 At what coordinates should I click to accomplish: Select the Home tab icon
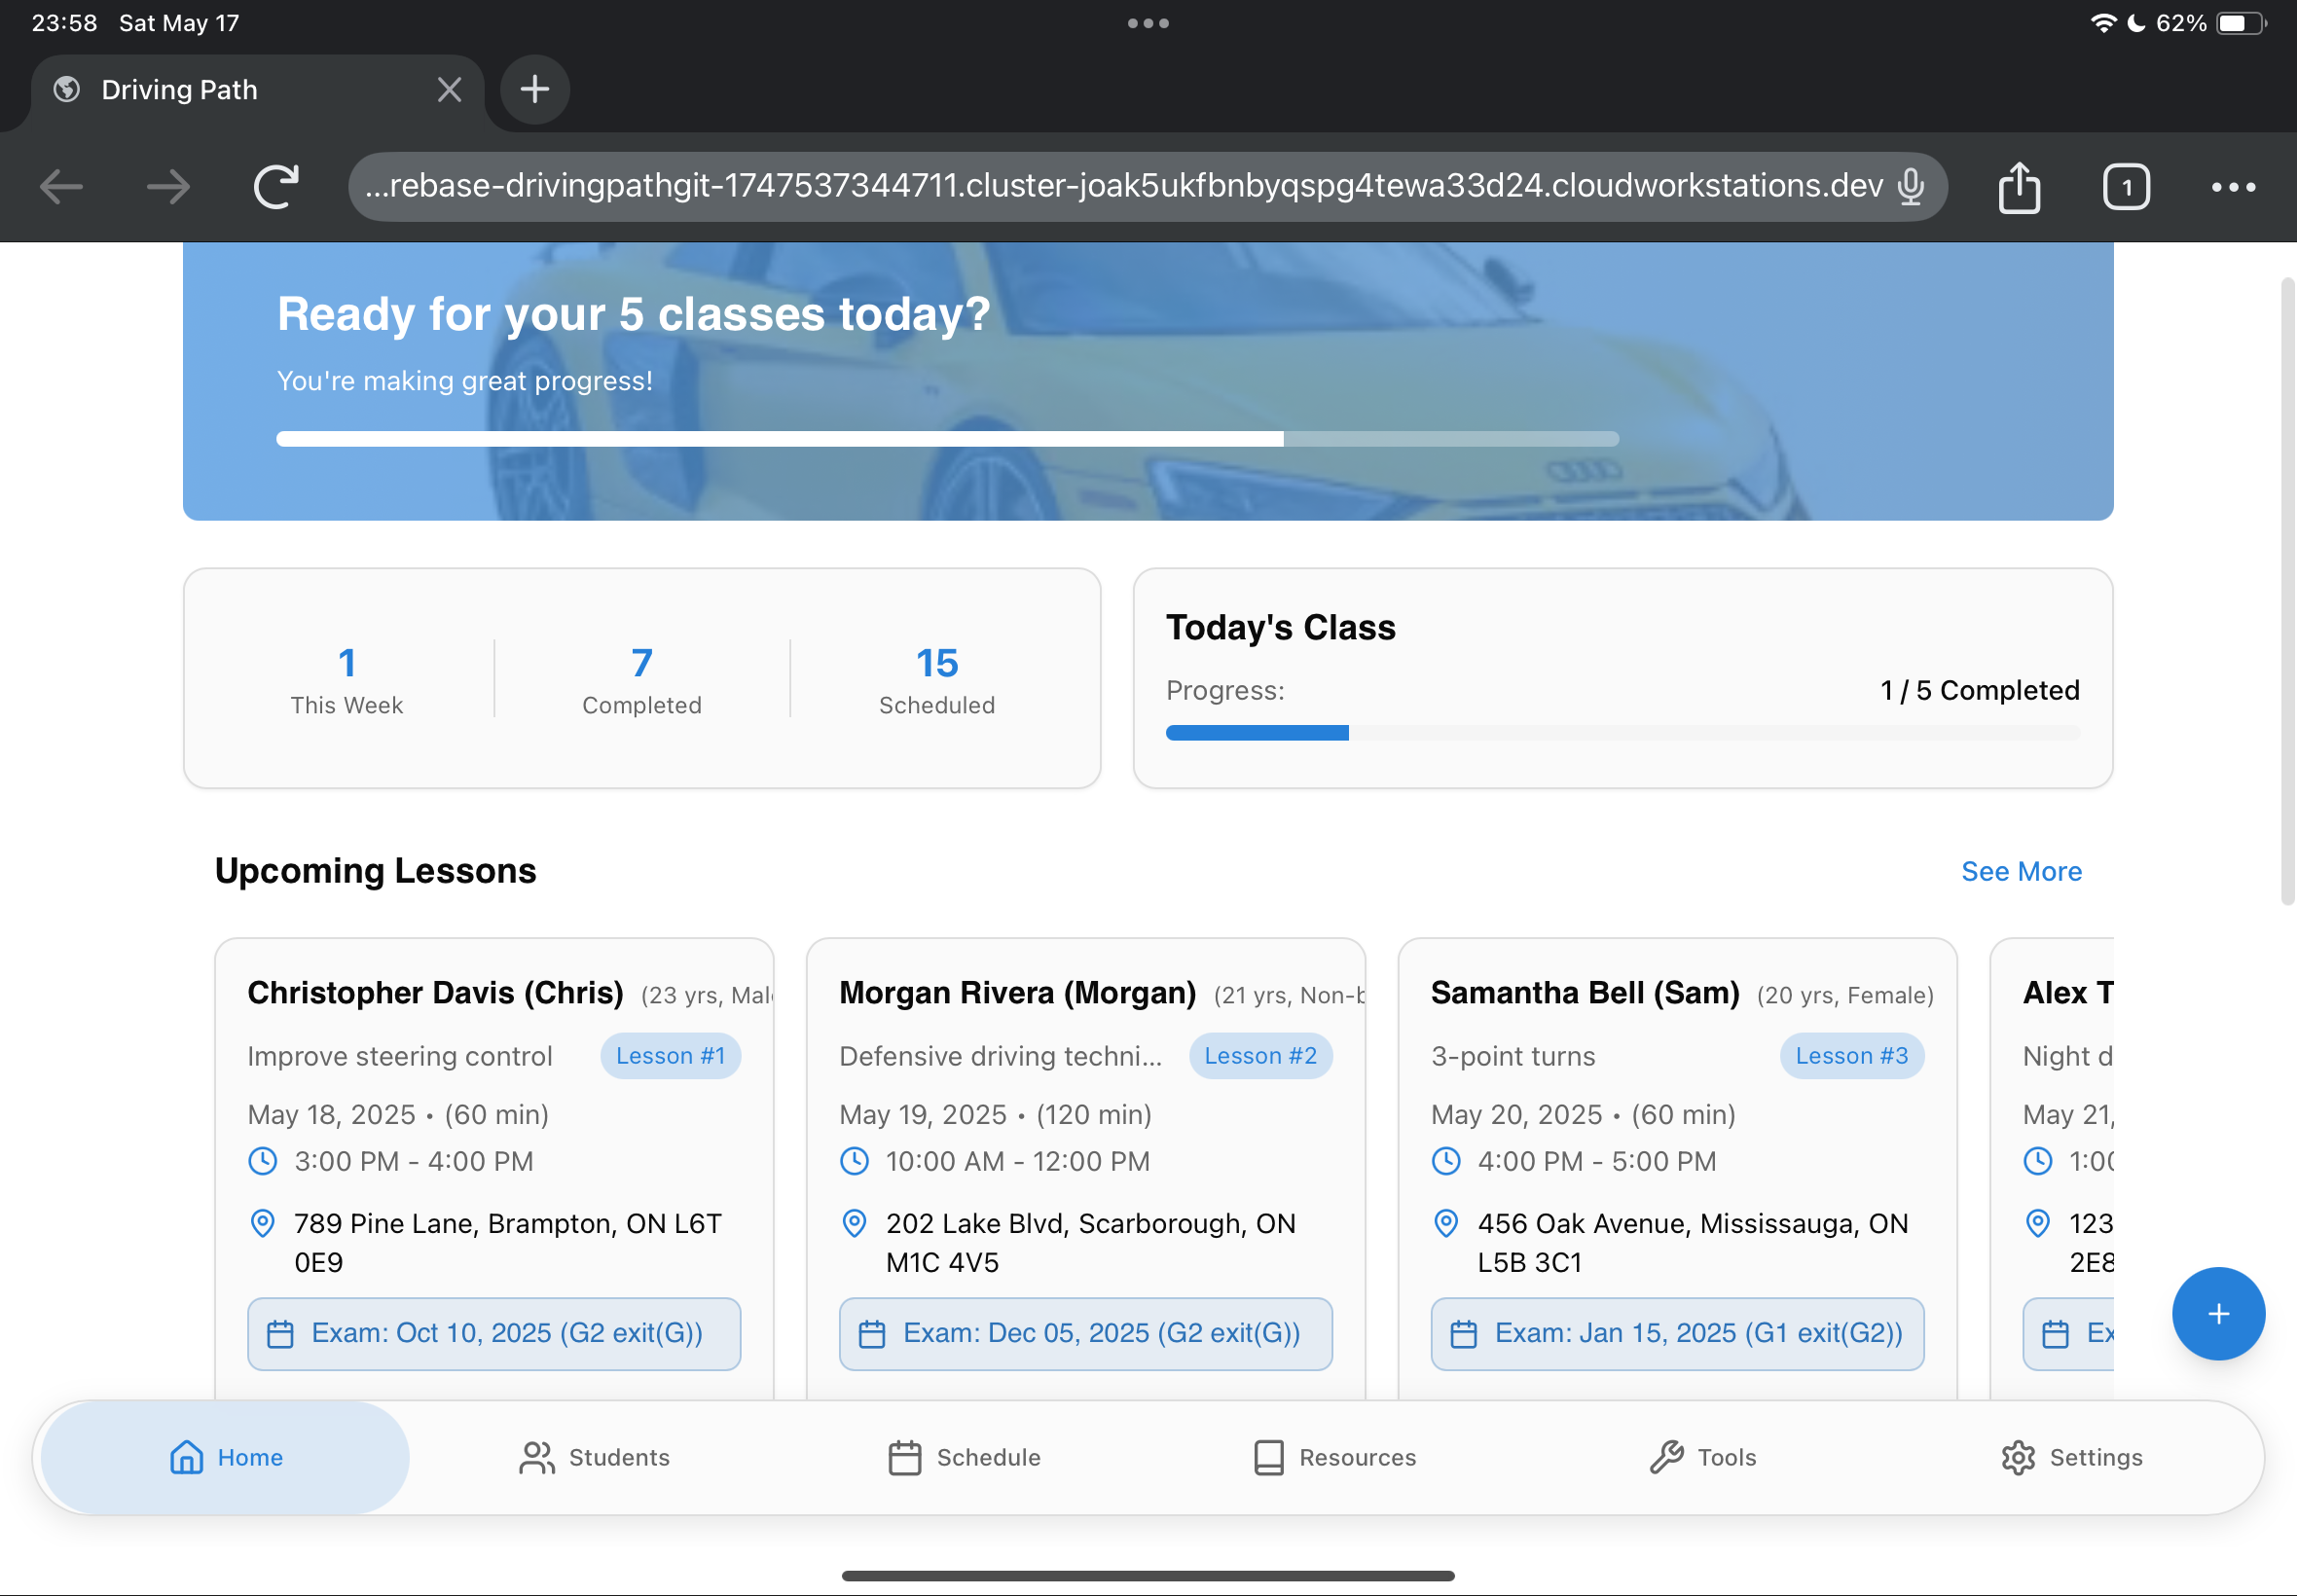click(184, 1457)
